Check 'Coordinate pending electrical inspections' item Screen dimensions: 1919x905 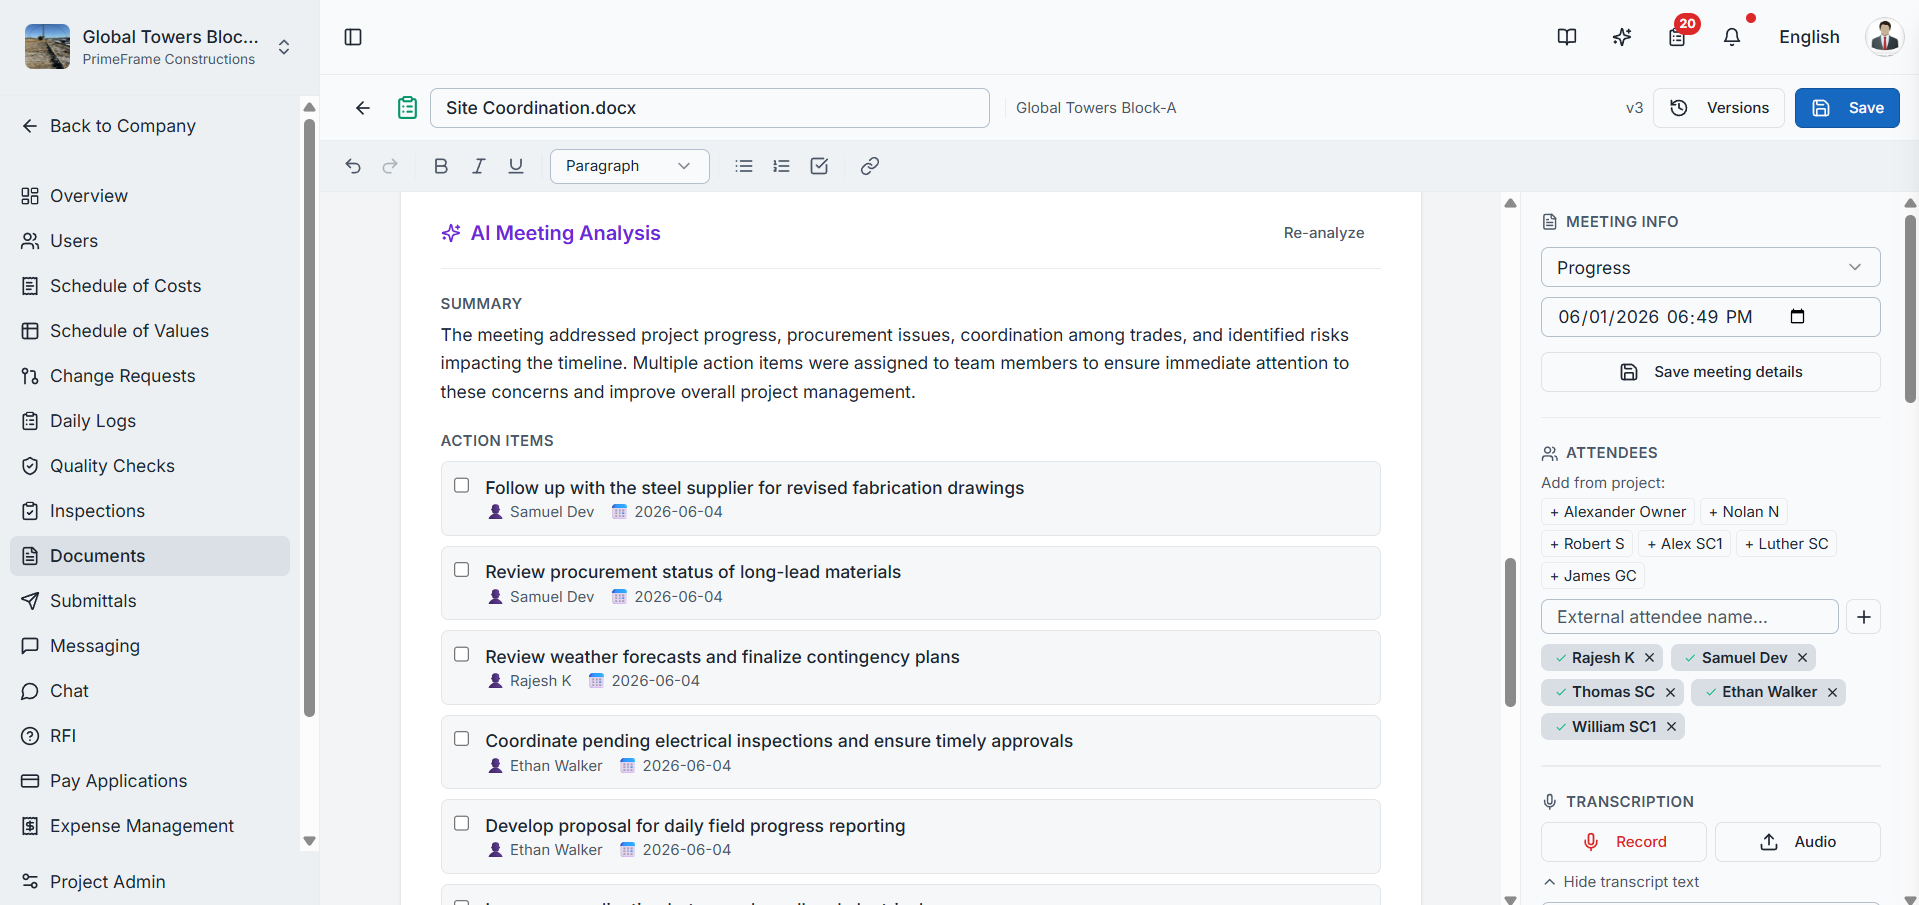[x=462, y=738]
